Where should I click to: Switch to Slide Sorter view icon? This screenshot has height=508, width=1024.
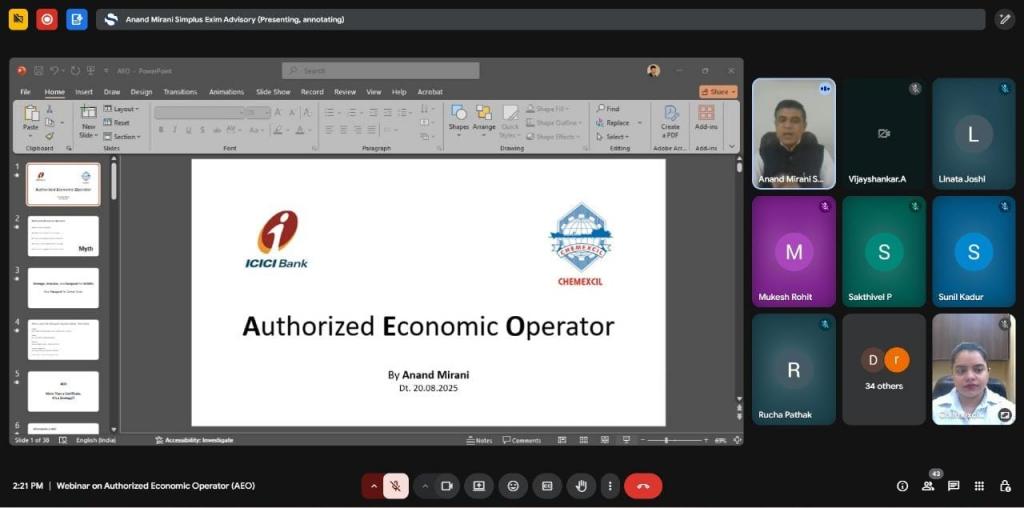(583, 440)
